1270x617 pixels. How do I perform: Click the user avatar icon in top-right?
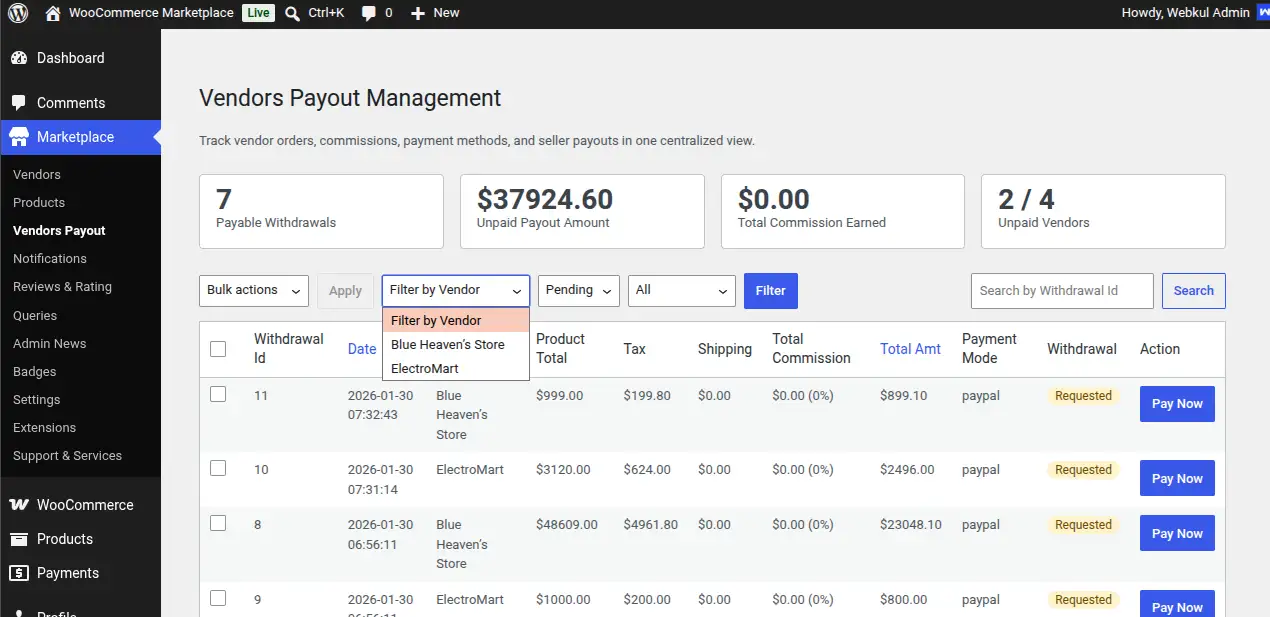[x=1263, y=13]
